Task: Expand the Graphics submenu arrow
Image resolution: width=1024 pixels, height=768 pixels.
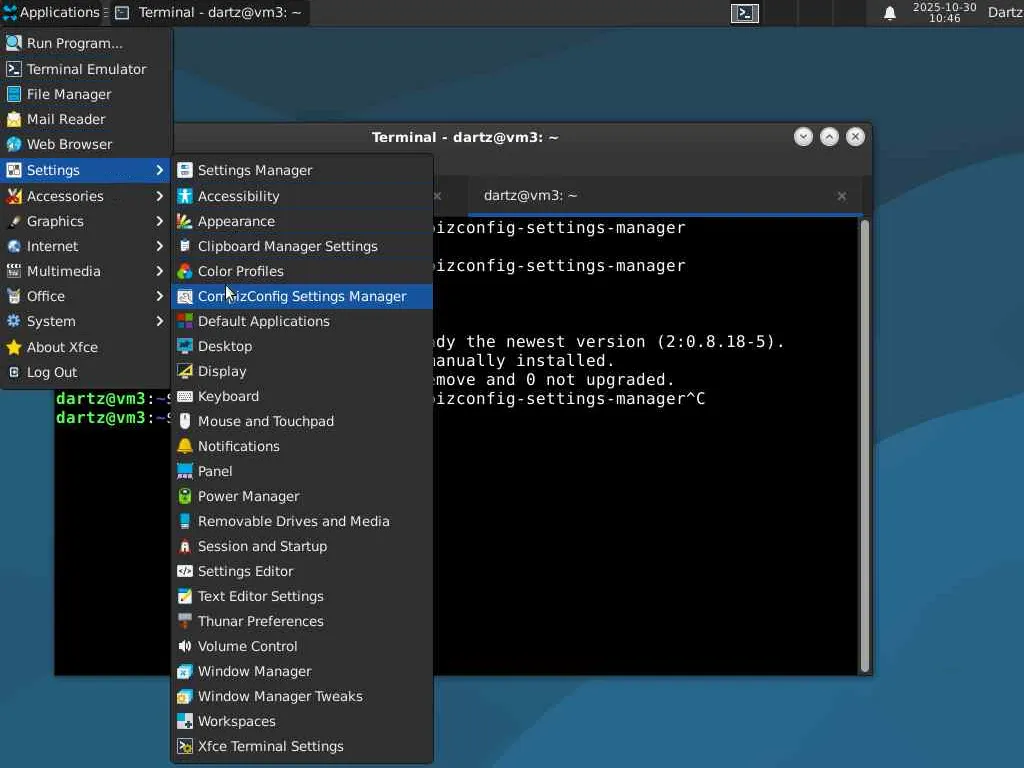Action: coord(159,221)
